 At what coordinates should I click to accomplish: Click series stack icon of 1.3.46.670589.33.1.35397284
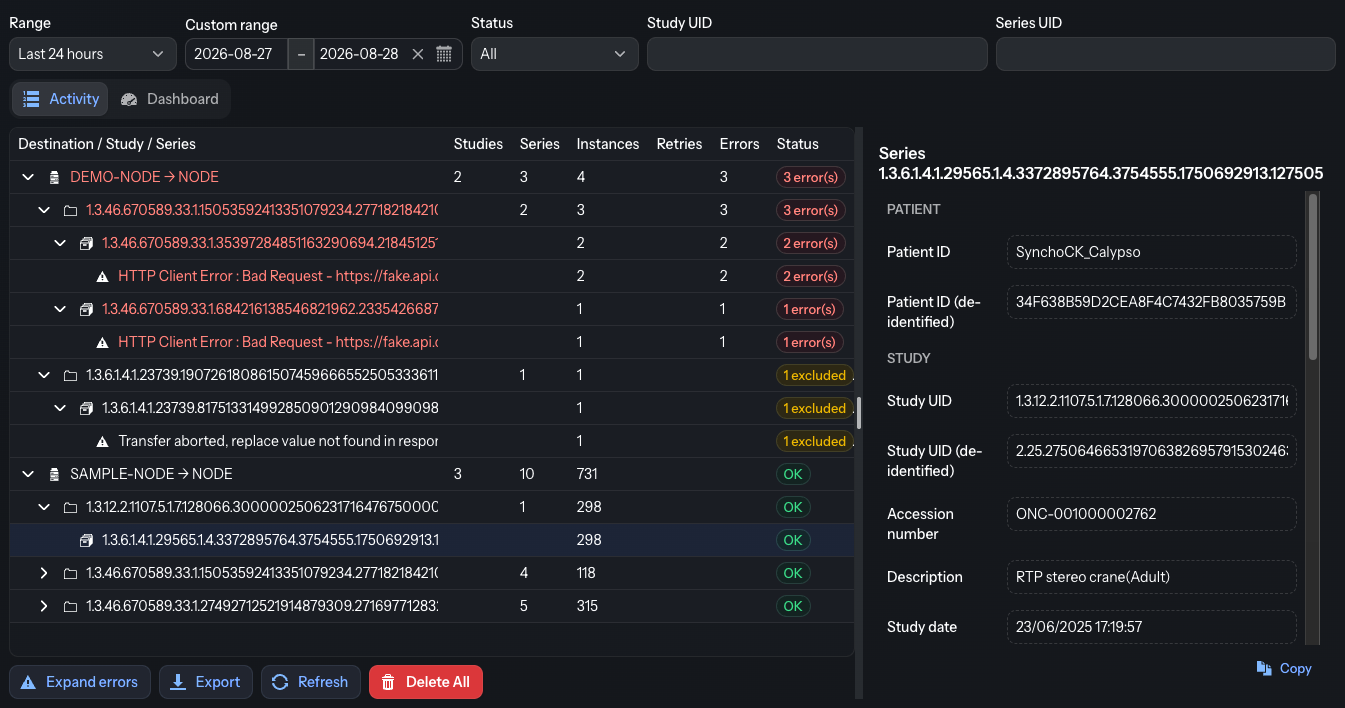click(86, 243)
